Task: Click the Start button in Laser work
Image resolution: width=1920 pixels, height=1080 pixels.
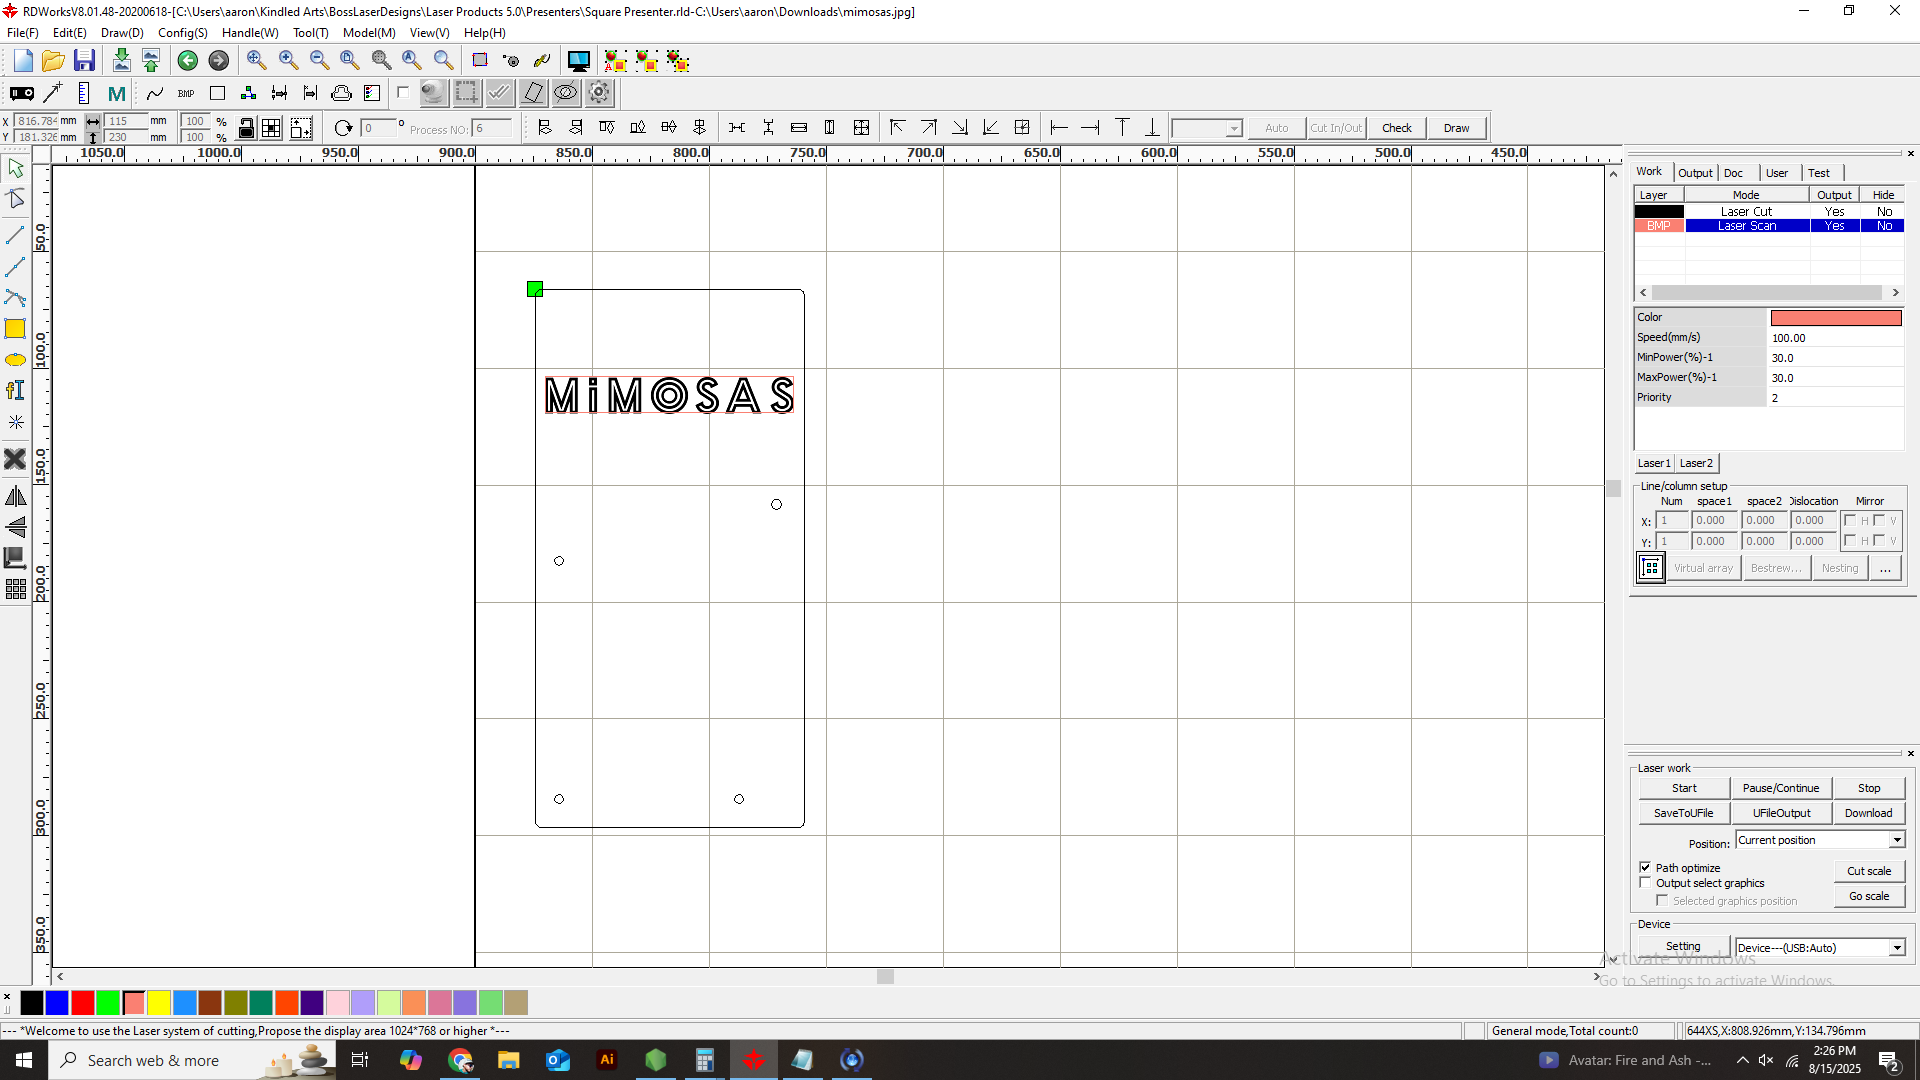Action: pyautogui.click(x=1684, y=788)
